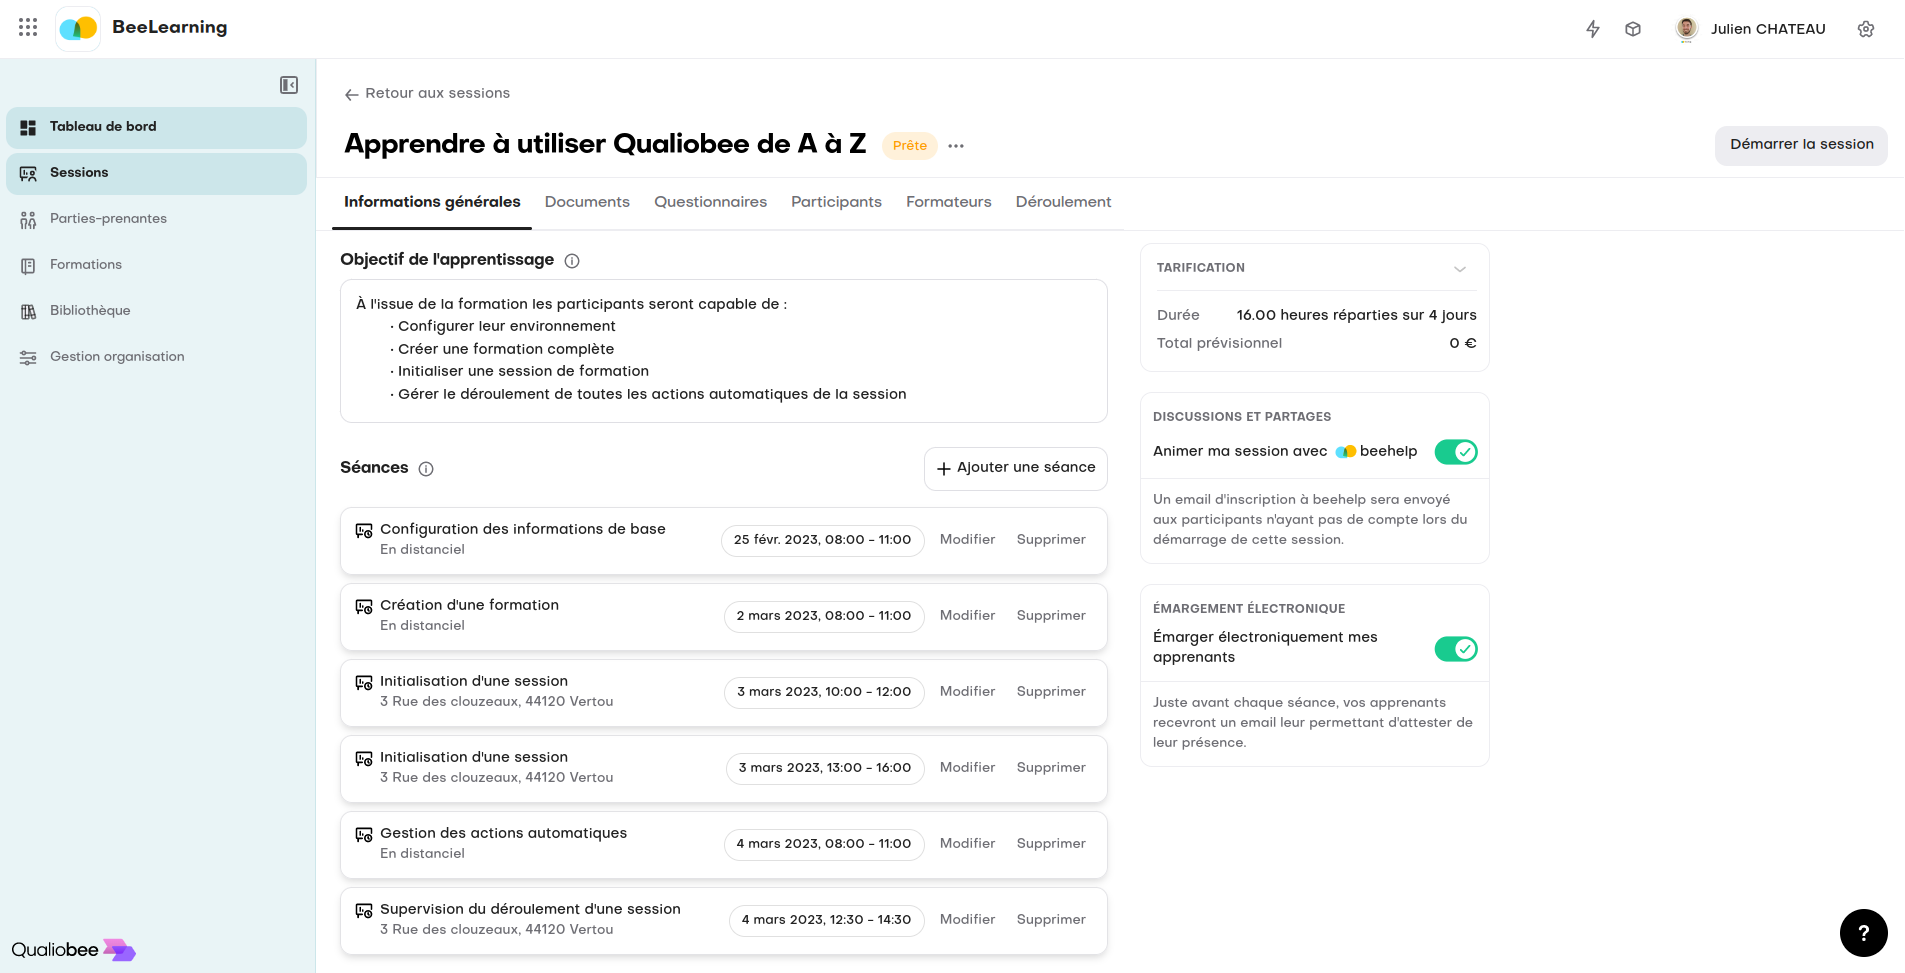Screen dimensions: 1905x973
Task: Open Bibliothèque in the sidebar
Action: coord(156,311)
